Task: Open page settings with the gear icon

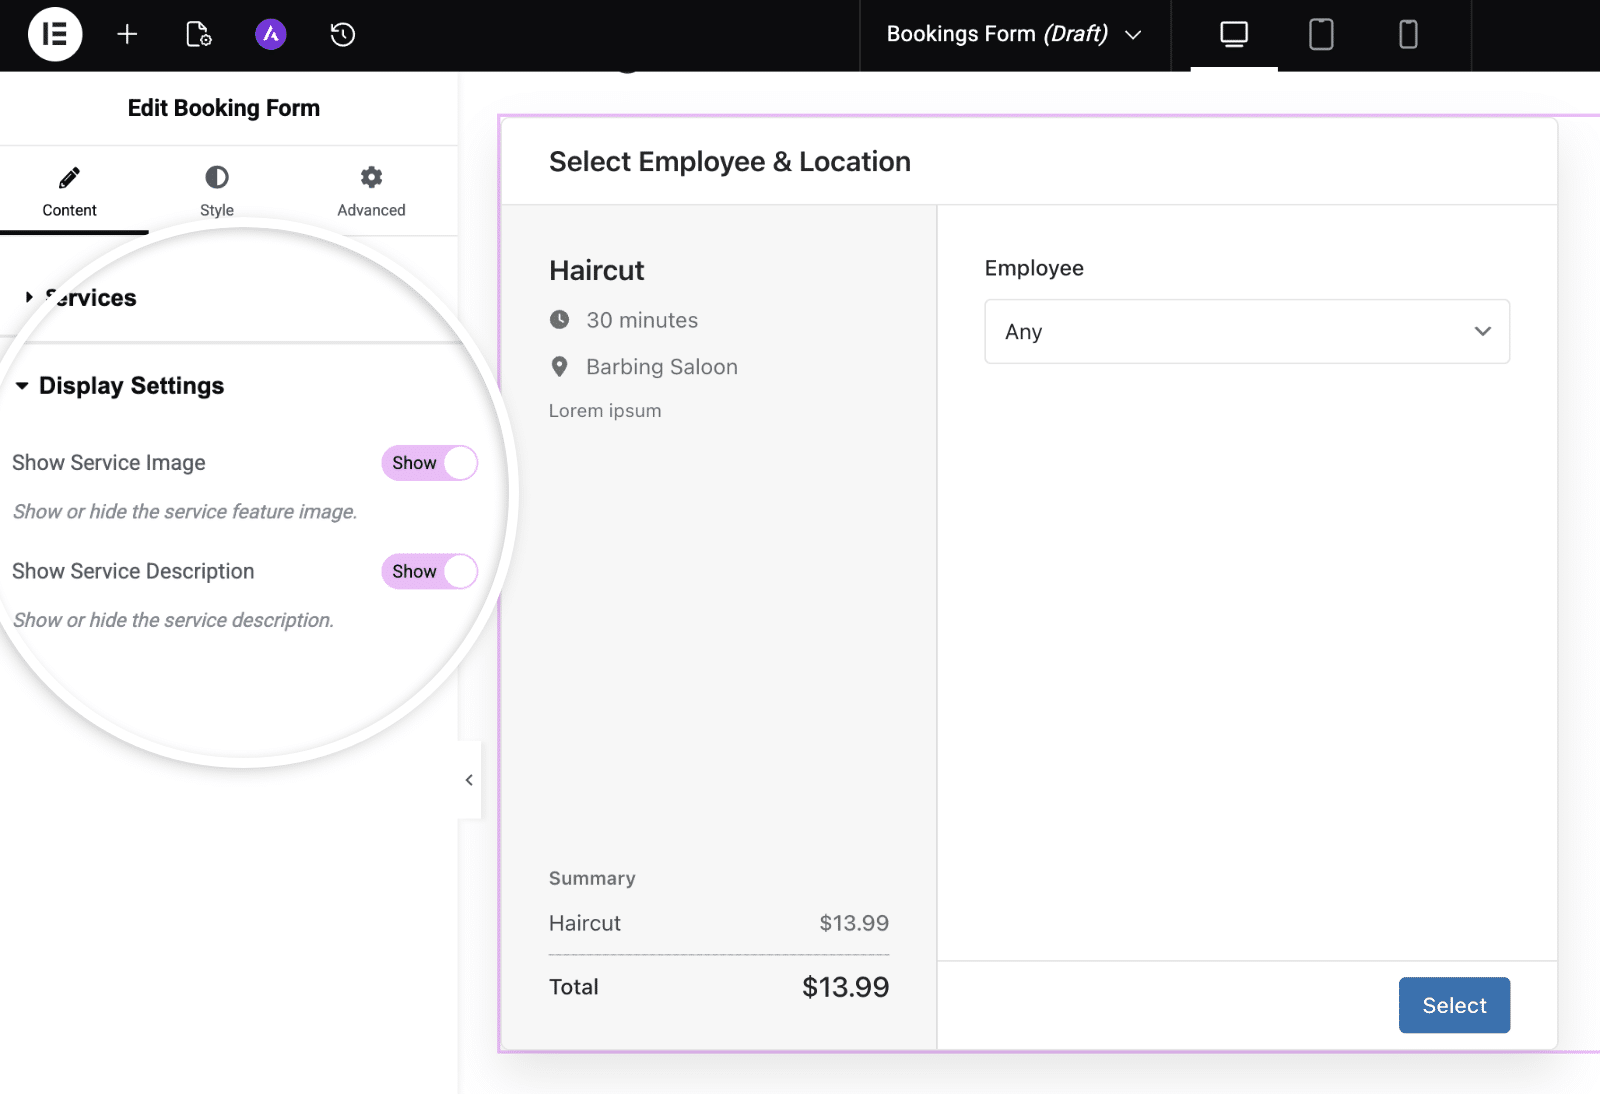Action: (x=198, y=34)
